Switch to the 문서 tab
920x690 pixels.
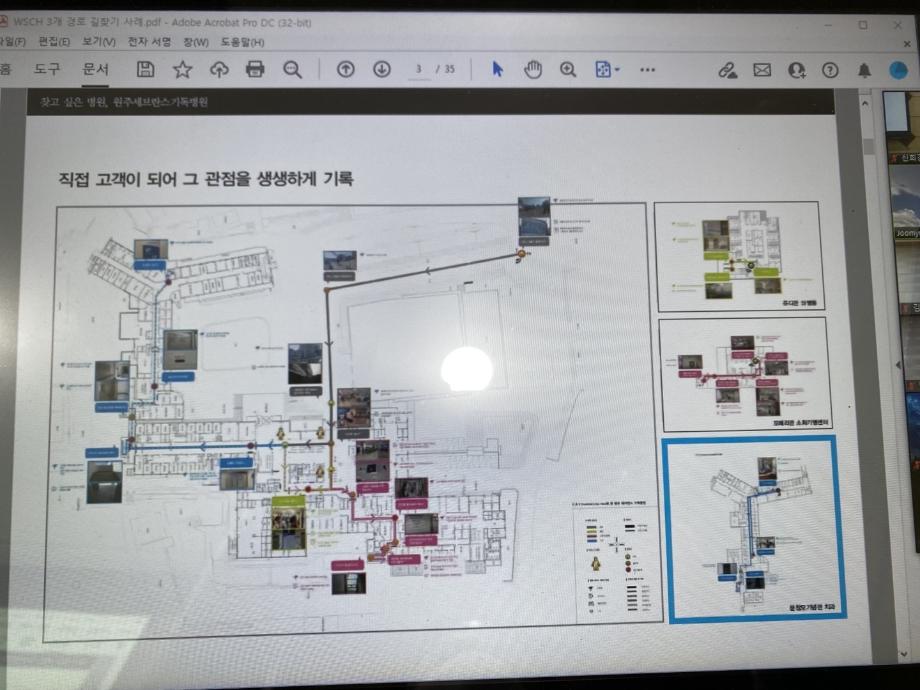(x=96, y=69)
